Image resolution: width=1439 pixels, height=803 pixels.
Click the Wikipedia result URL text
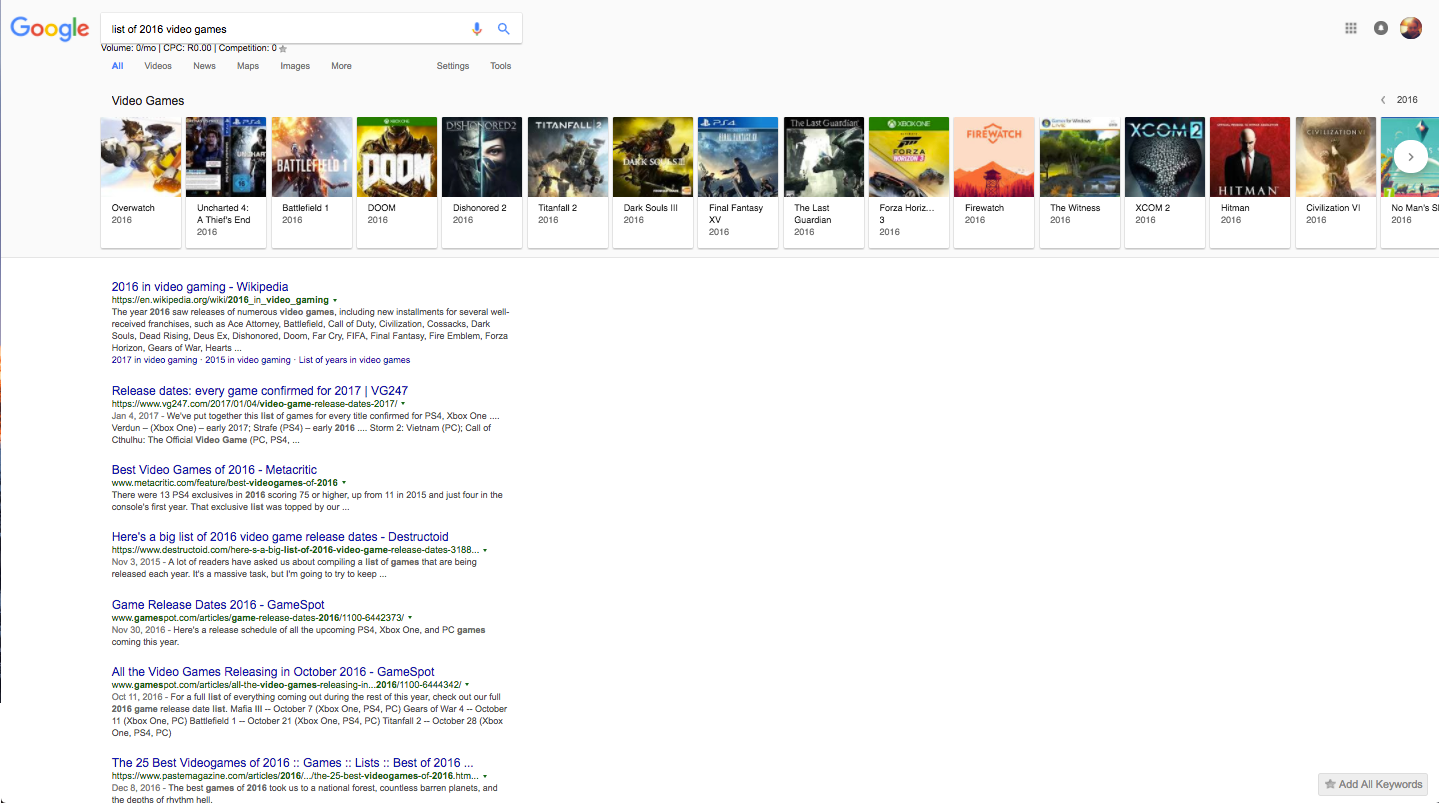pos(220,300)
